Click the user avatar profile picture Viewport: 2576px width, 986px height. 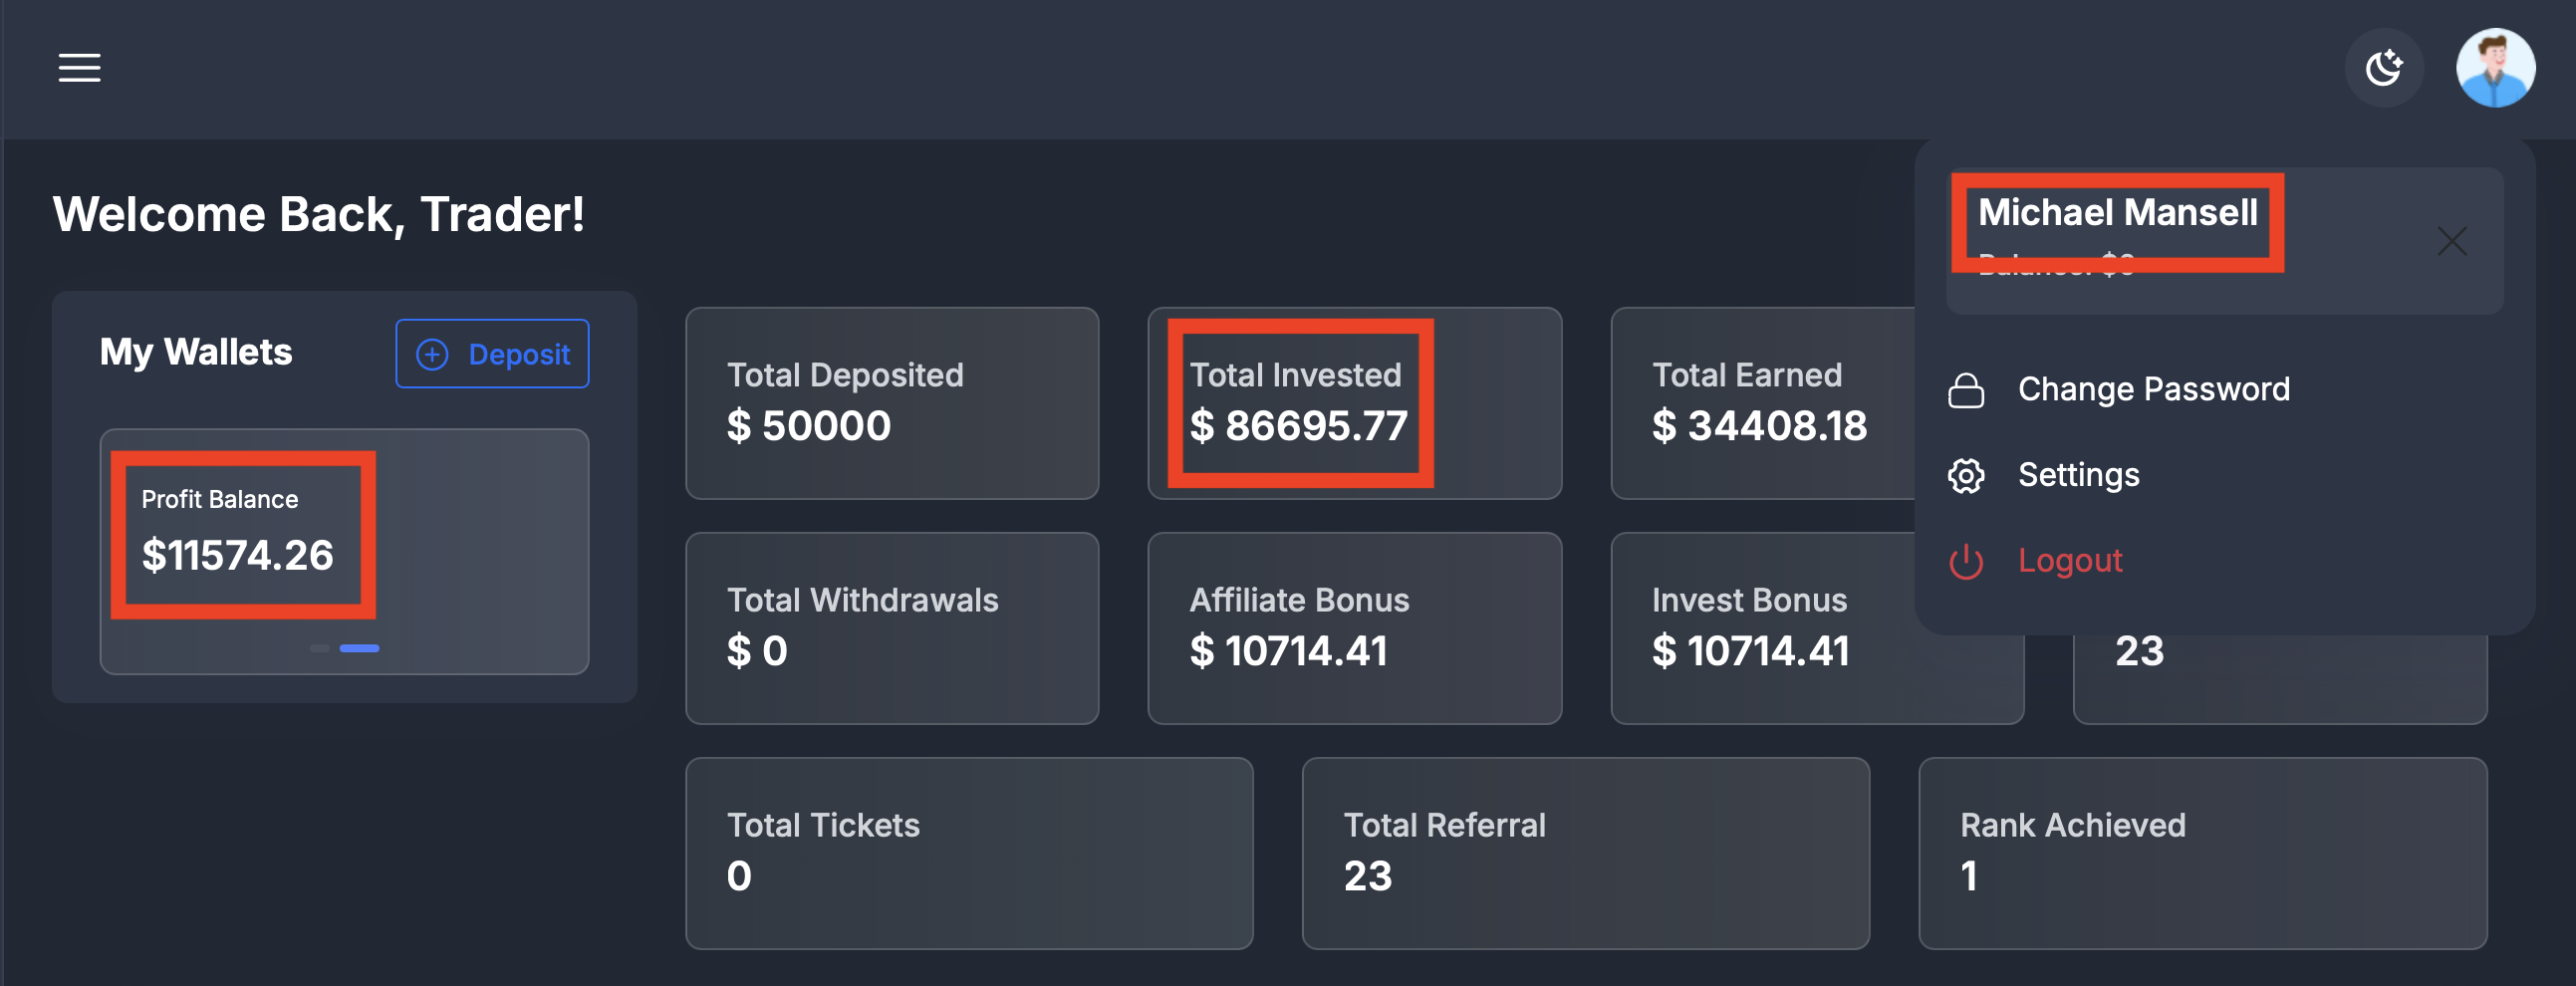(x=2494, y=68)
